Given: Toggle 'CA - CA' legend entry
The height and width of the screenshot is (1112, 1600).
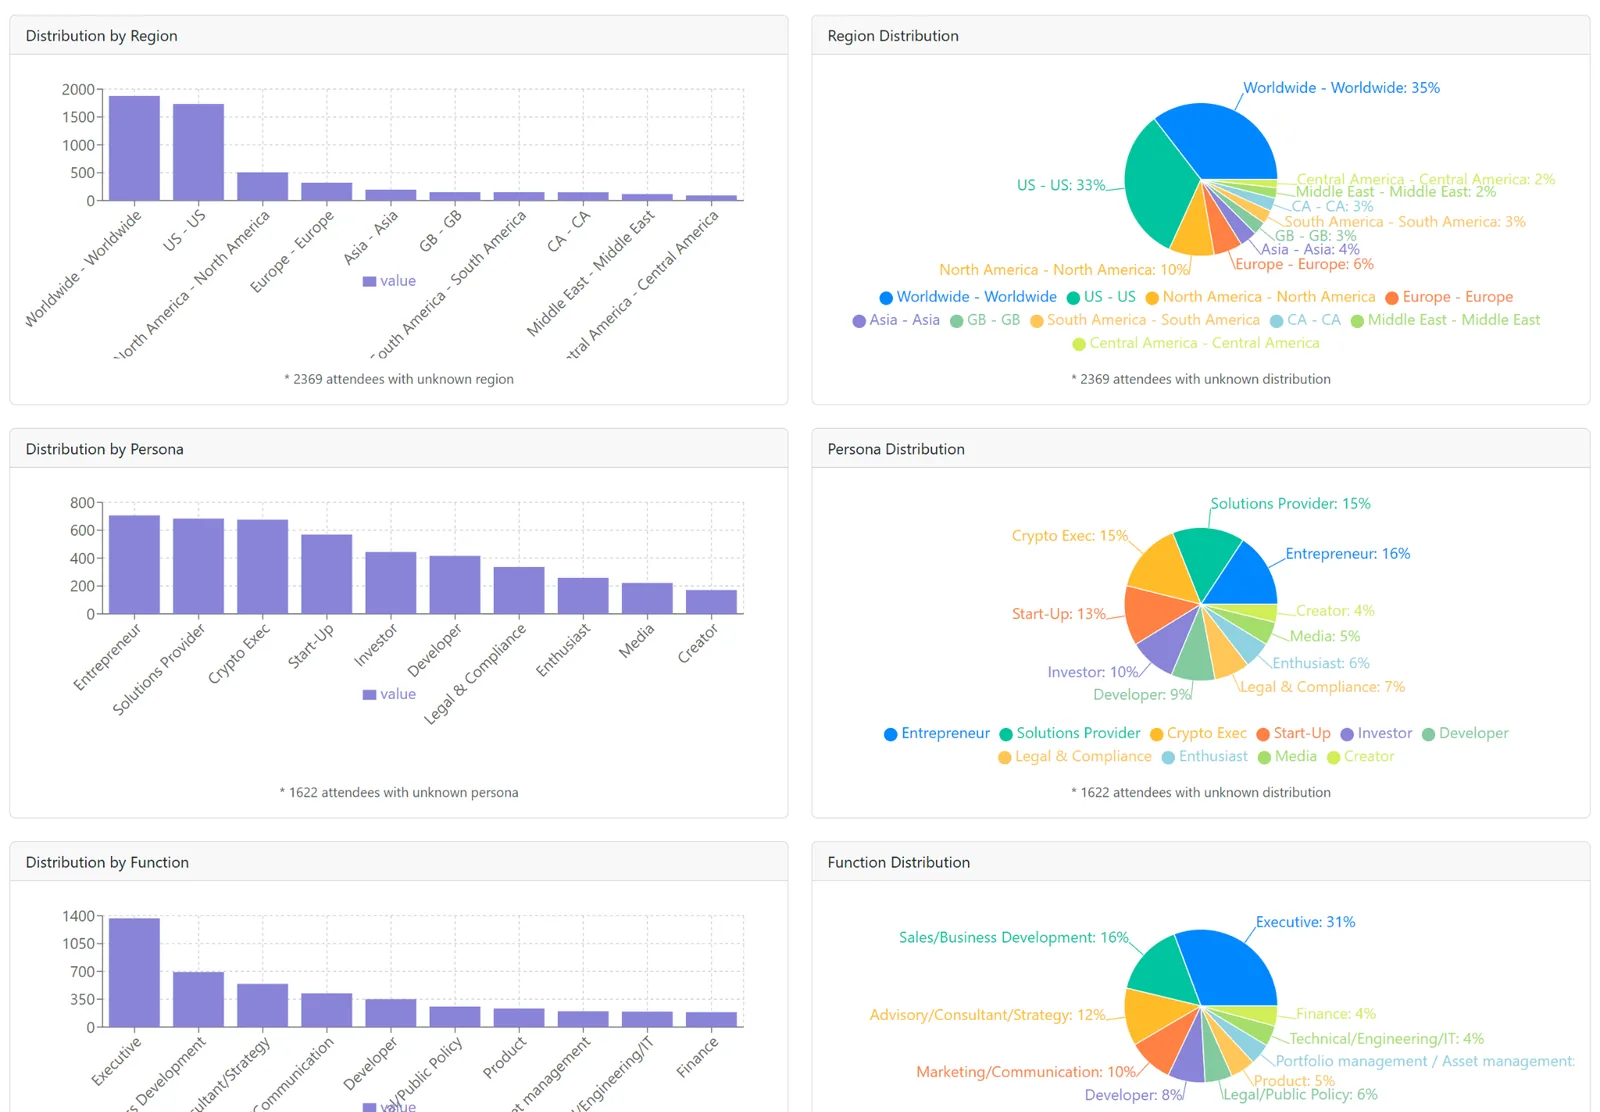Looking at the screenshot, I should point(1305,320).
